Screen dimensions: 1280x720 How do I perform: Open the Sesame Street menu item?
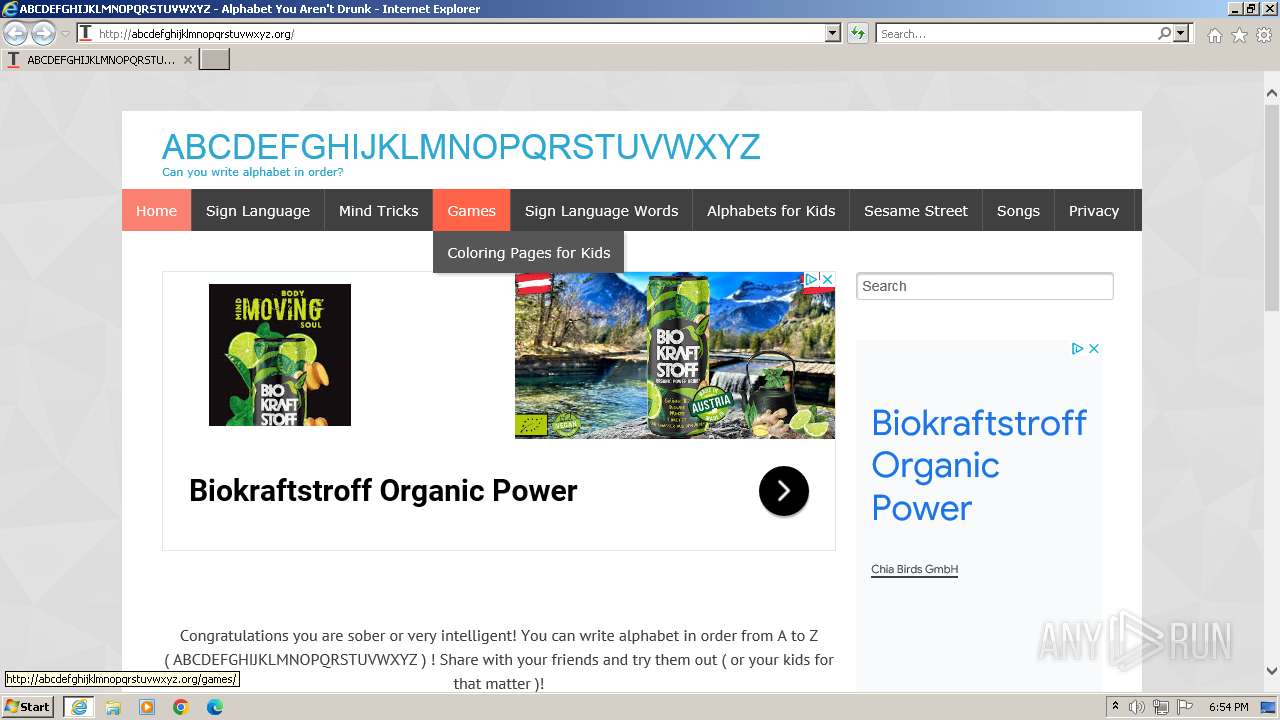916,210
